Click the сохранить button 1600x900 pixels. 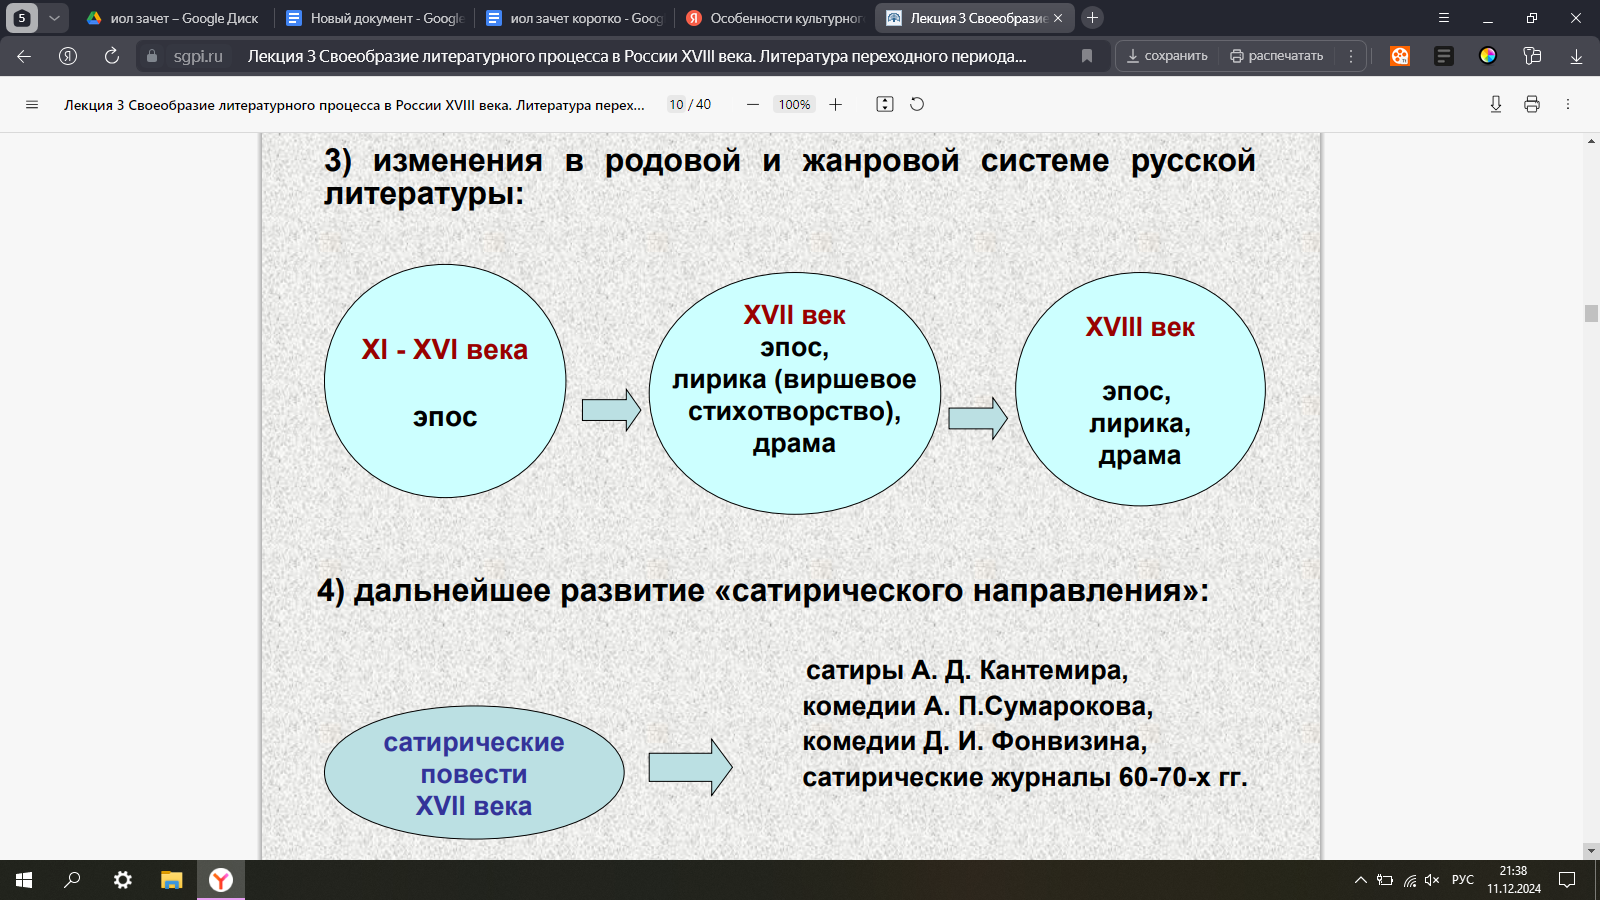(x=1167, y=56)
